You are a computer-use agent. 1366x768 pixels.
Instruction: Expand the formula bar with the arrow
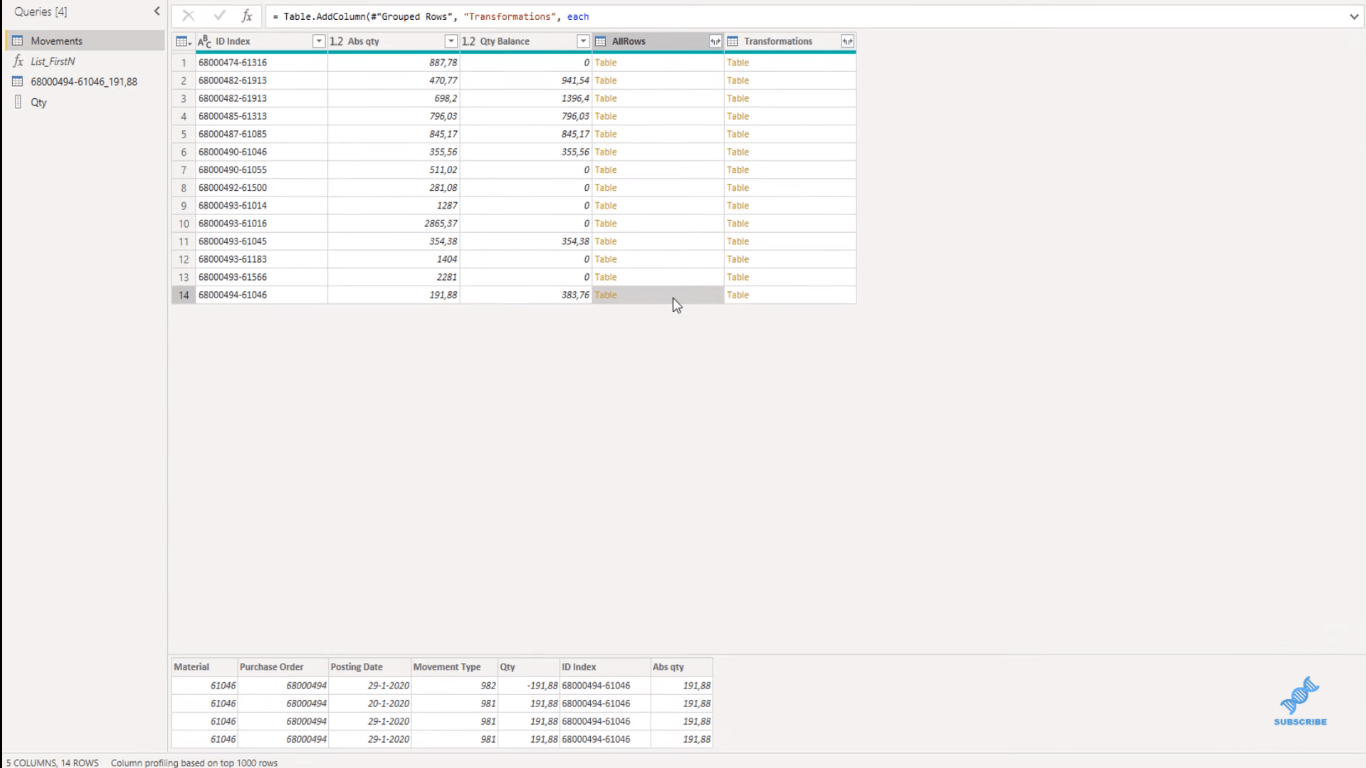[x=1354, y=17]
